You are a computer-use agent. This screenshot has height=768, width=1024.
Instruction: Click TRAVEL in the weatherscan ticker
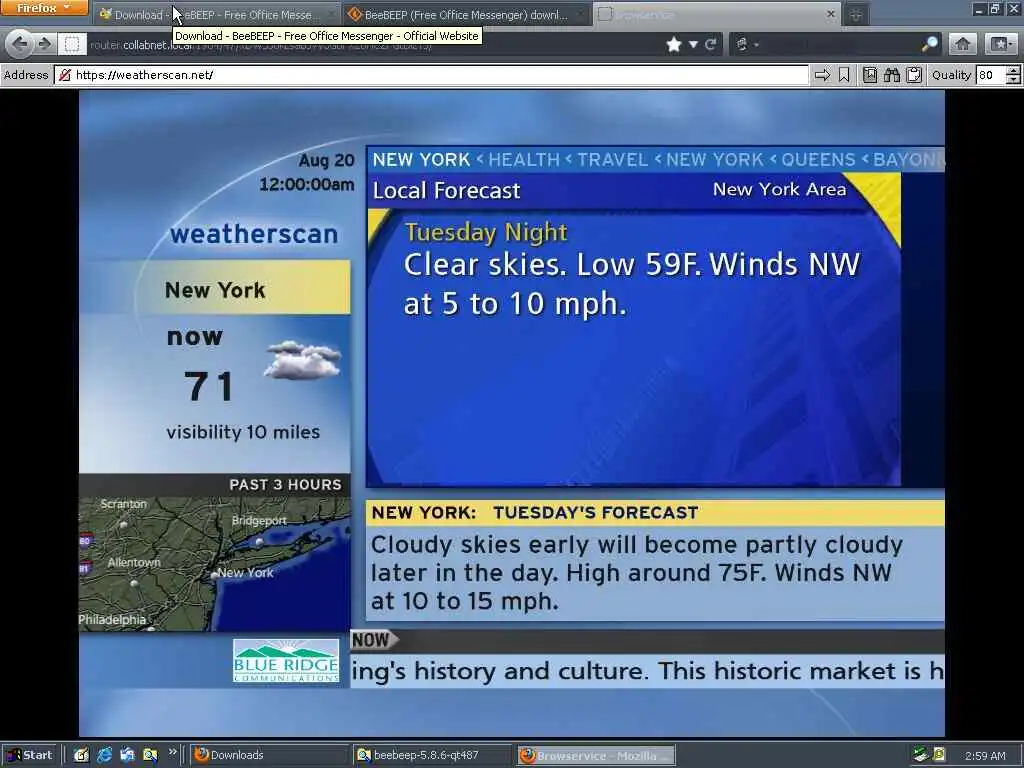click(x=613, y=160)
